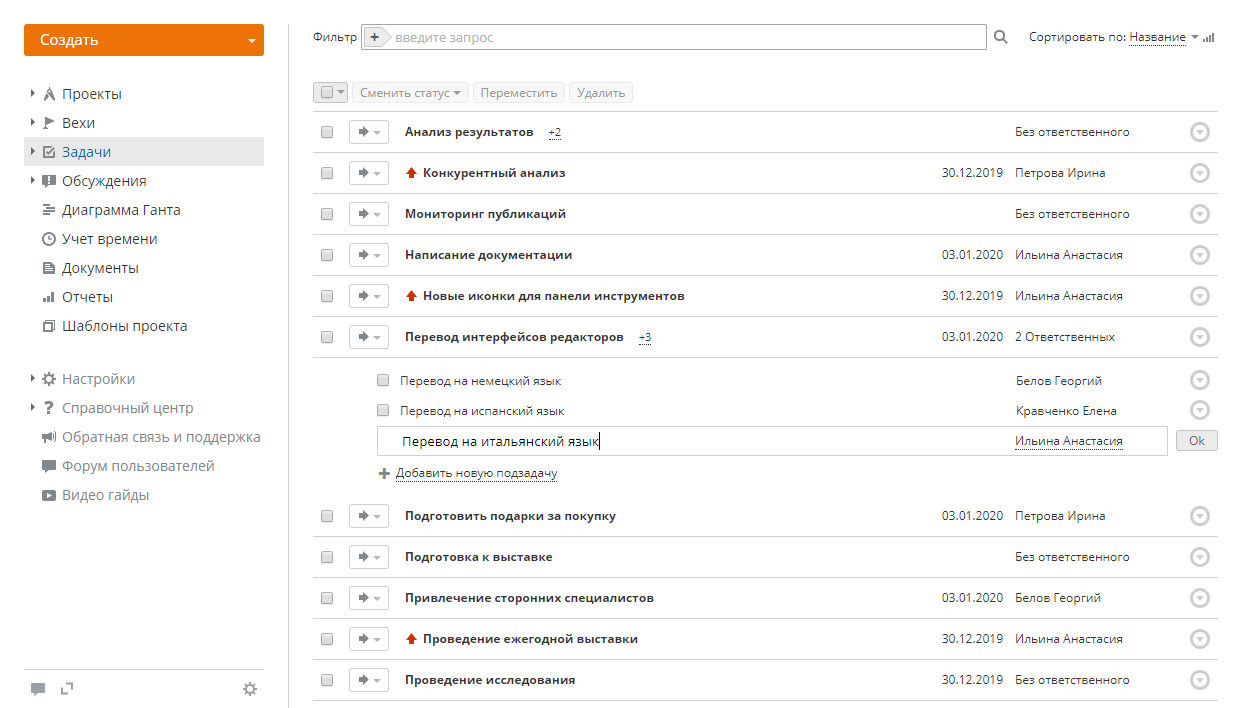
Task: Open Форум пользователей in the sidebar
Action: click(138, 466)
